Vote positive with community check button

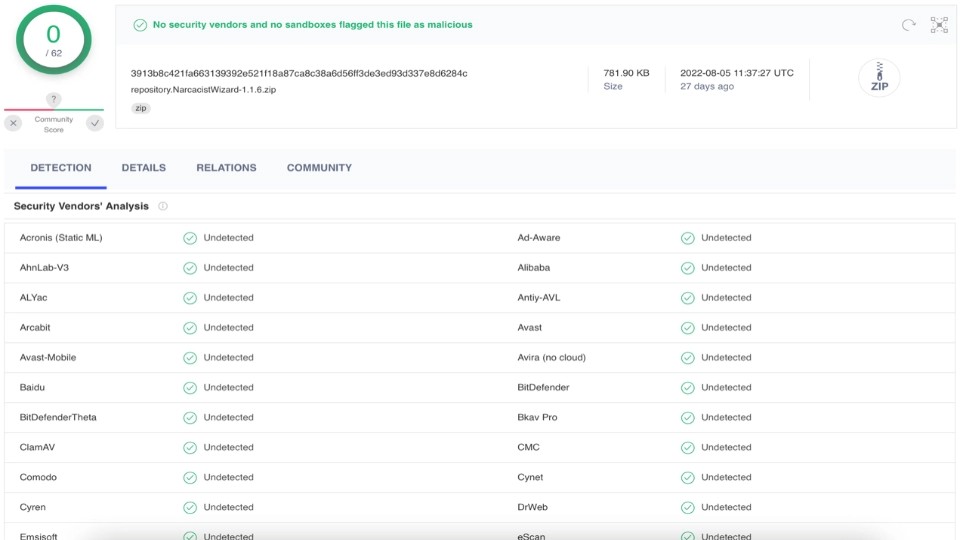(x=95, y=123)
